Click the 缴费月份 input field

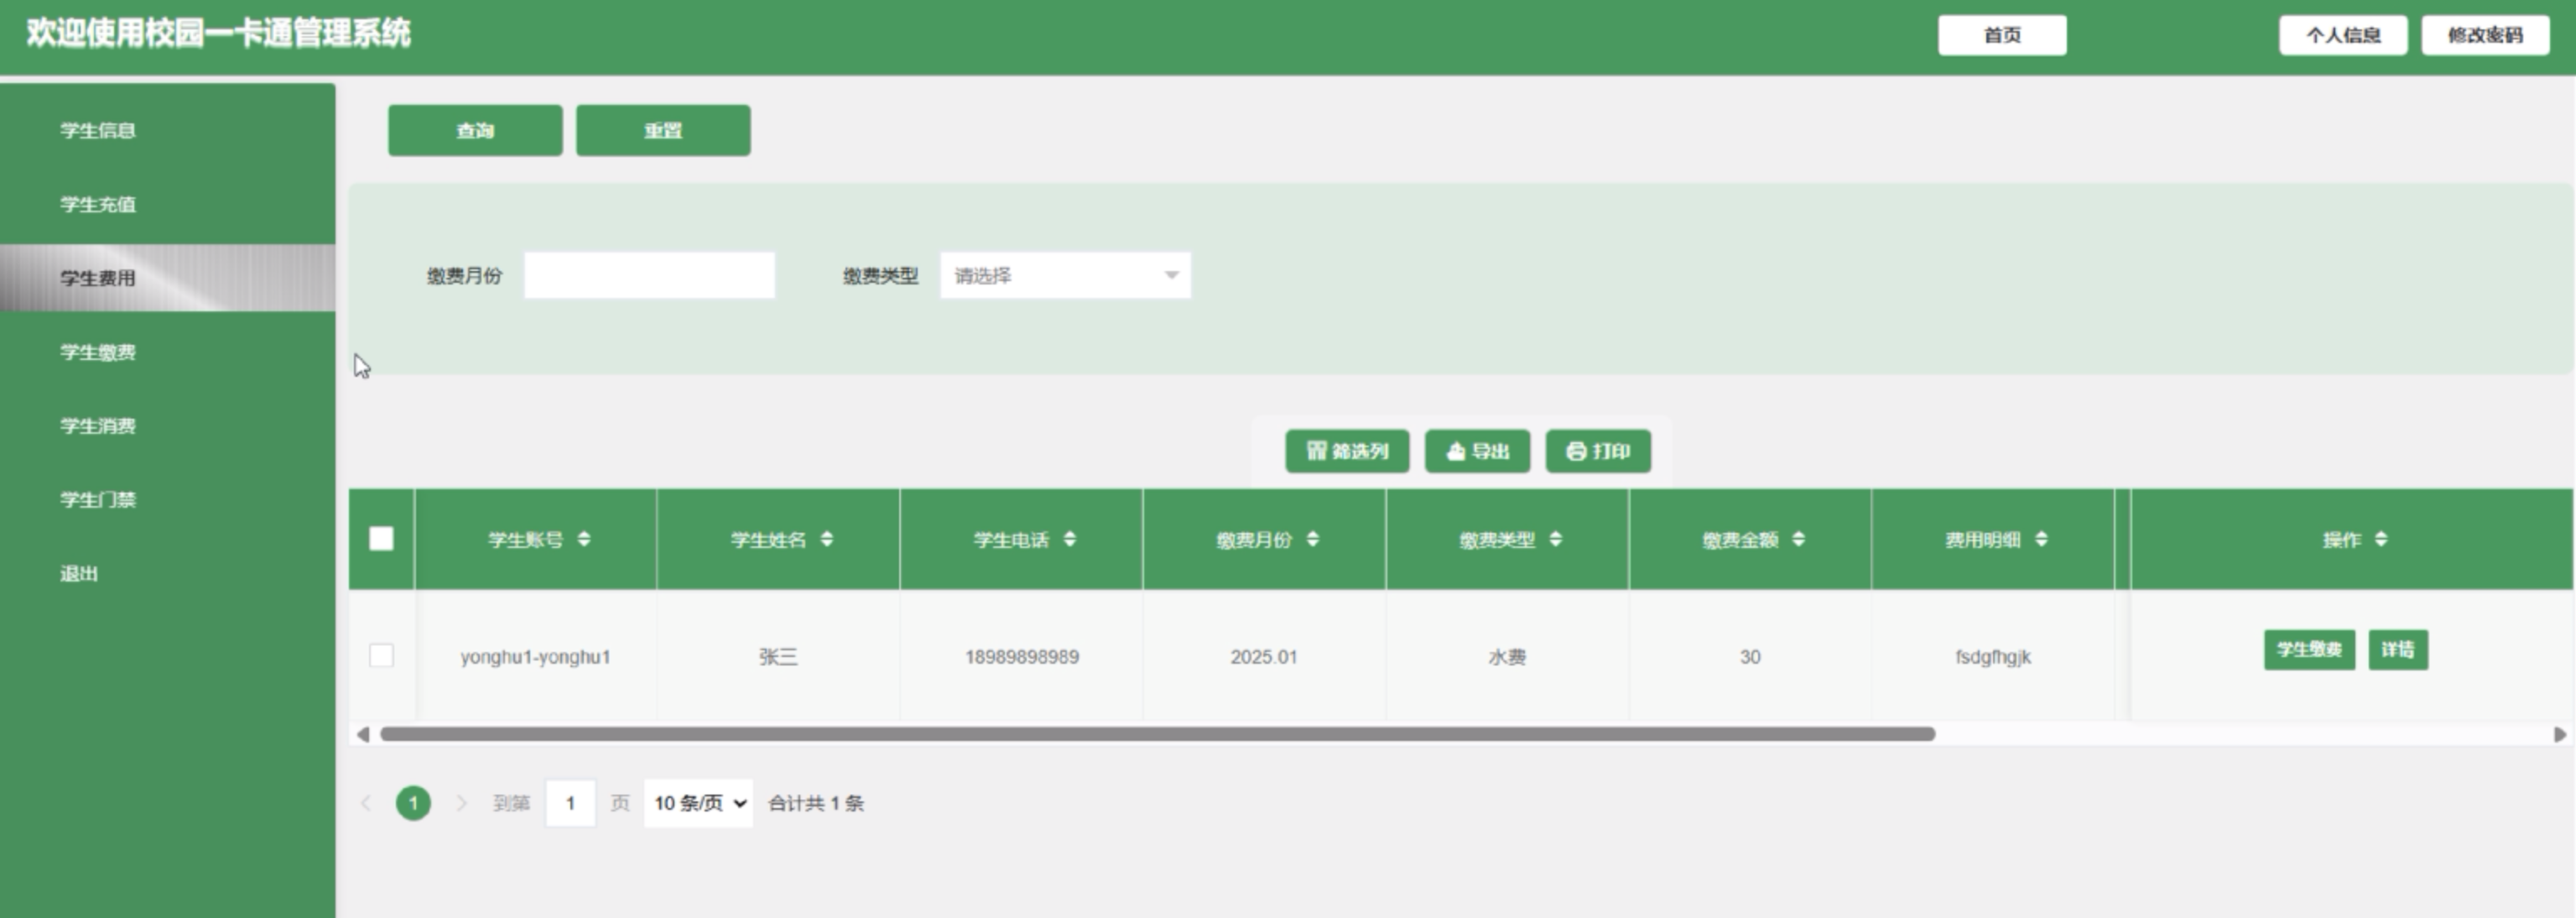point(649,275)
